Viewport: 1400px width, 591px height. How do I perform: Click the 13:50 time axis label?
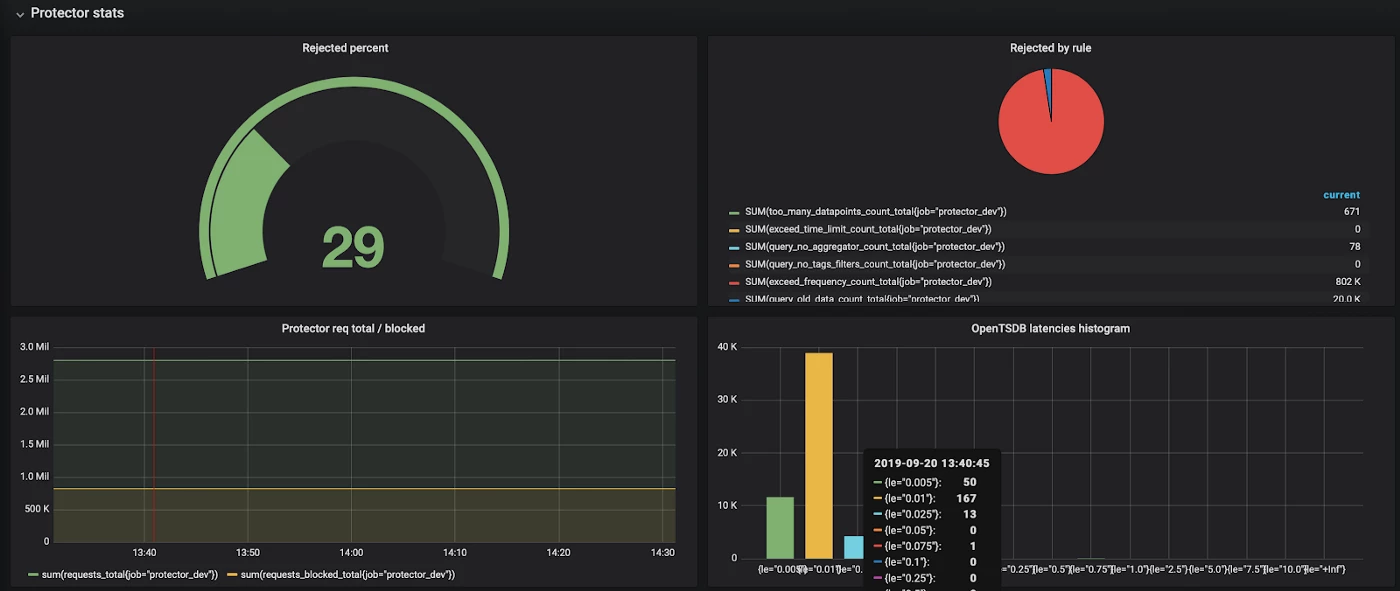pos(247,552)
